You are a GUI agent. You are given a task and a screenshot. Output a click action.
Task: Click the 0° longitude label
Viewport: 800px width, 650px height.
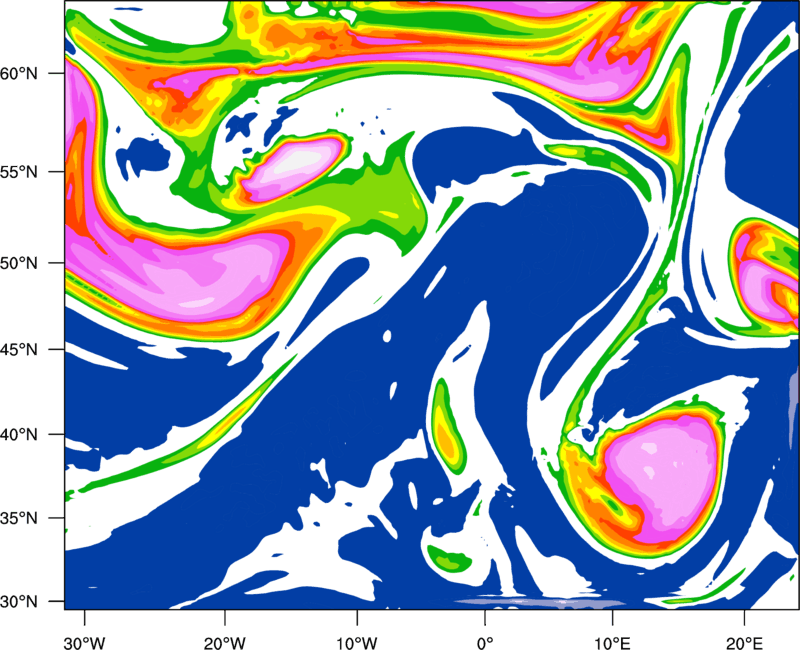(485, 643)
